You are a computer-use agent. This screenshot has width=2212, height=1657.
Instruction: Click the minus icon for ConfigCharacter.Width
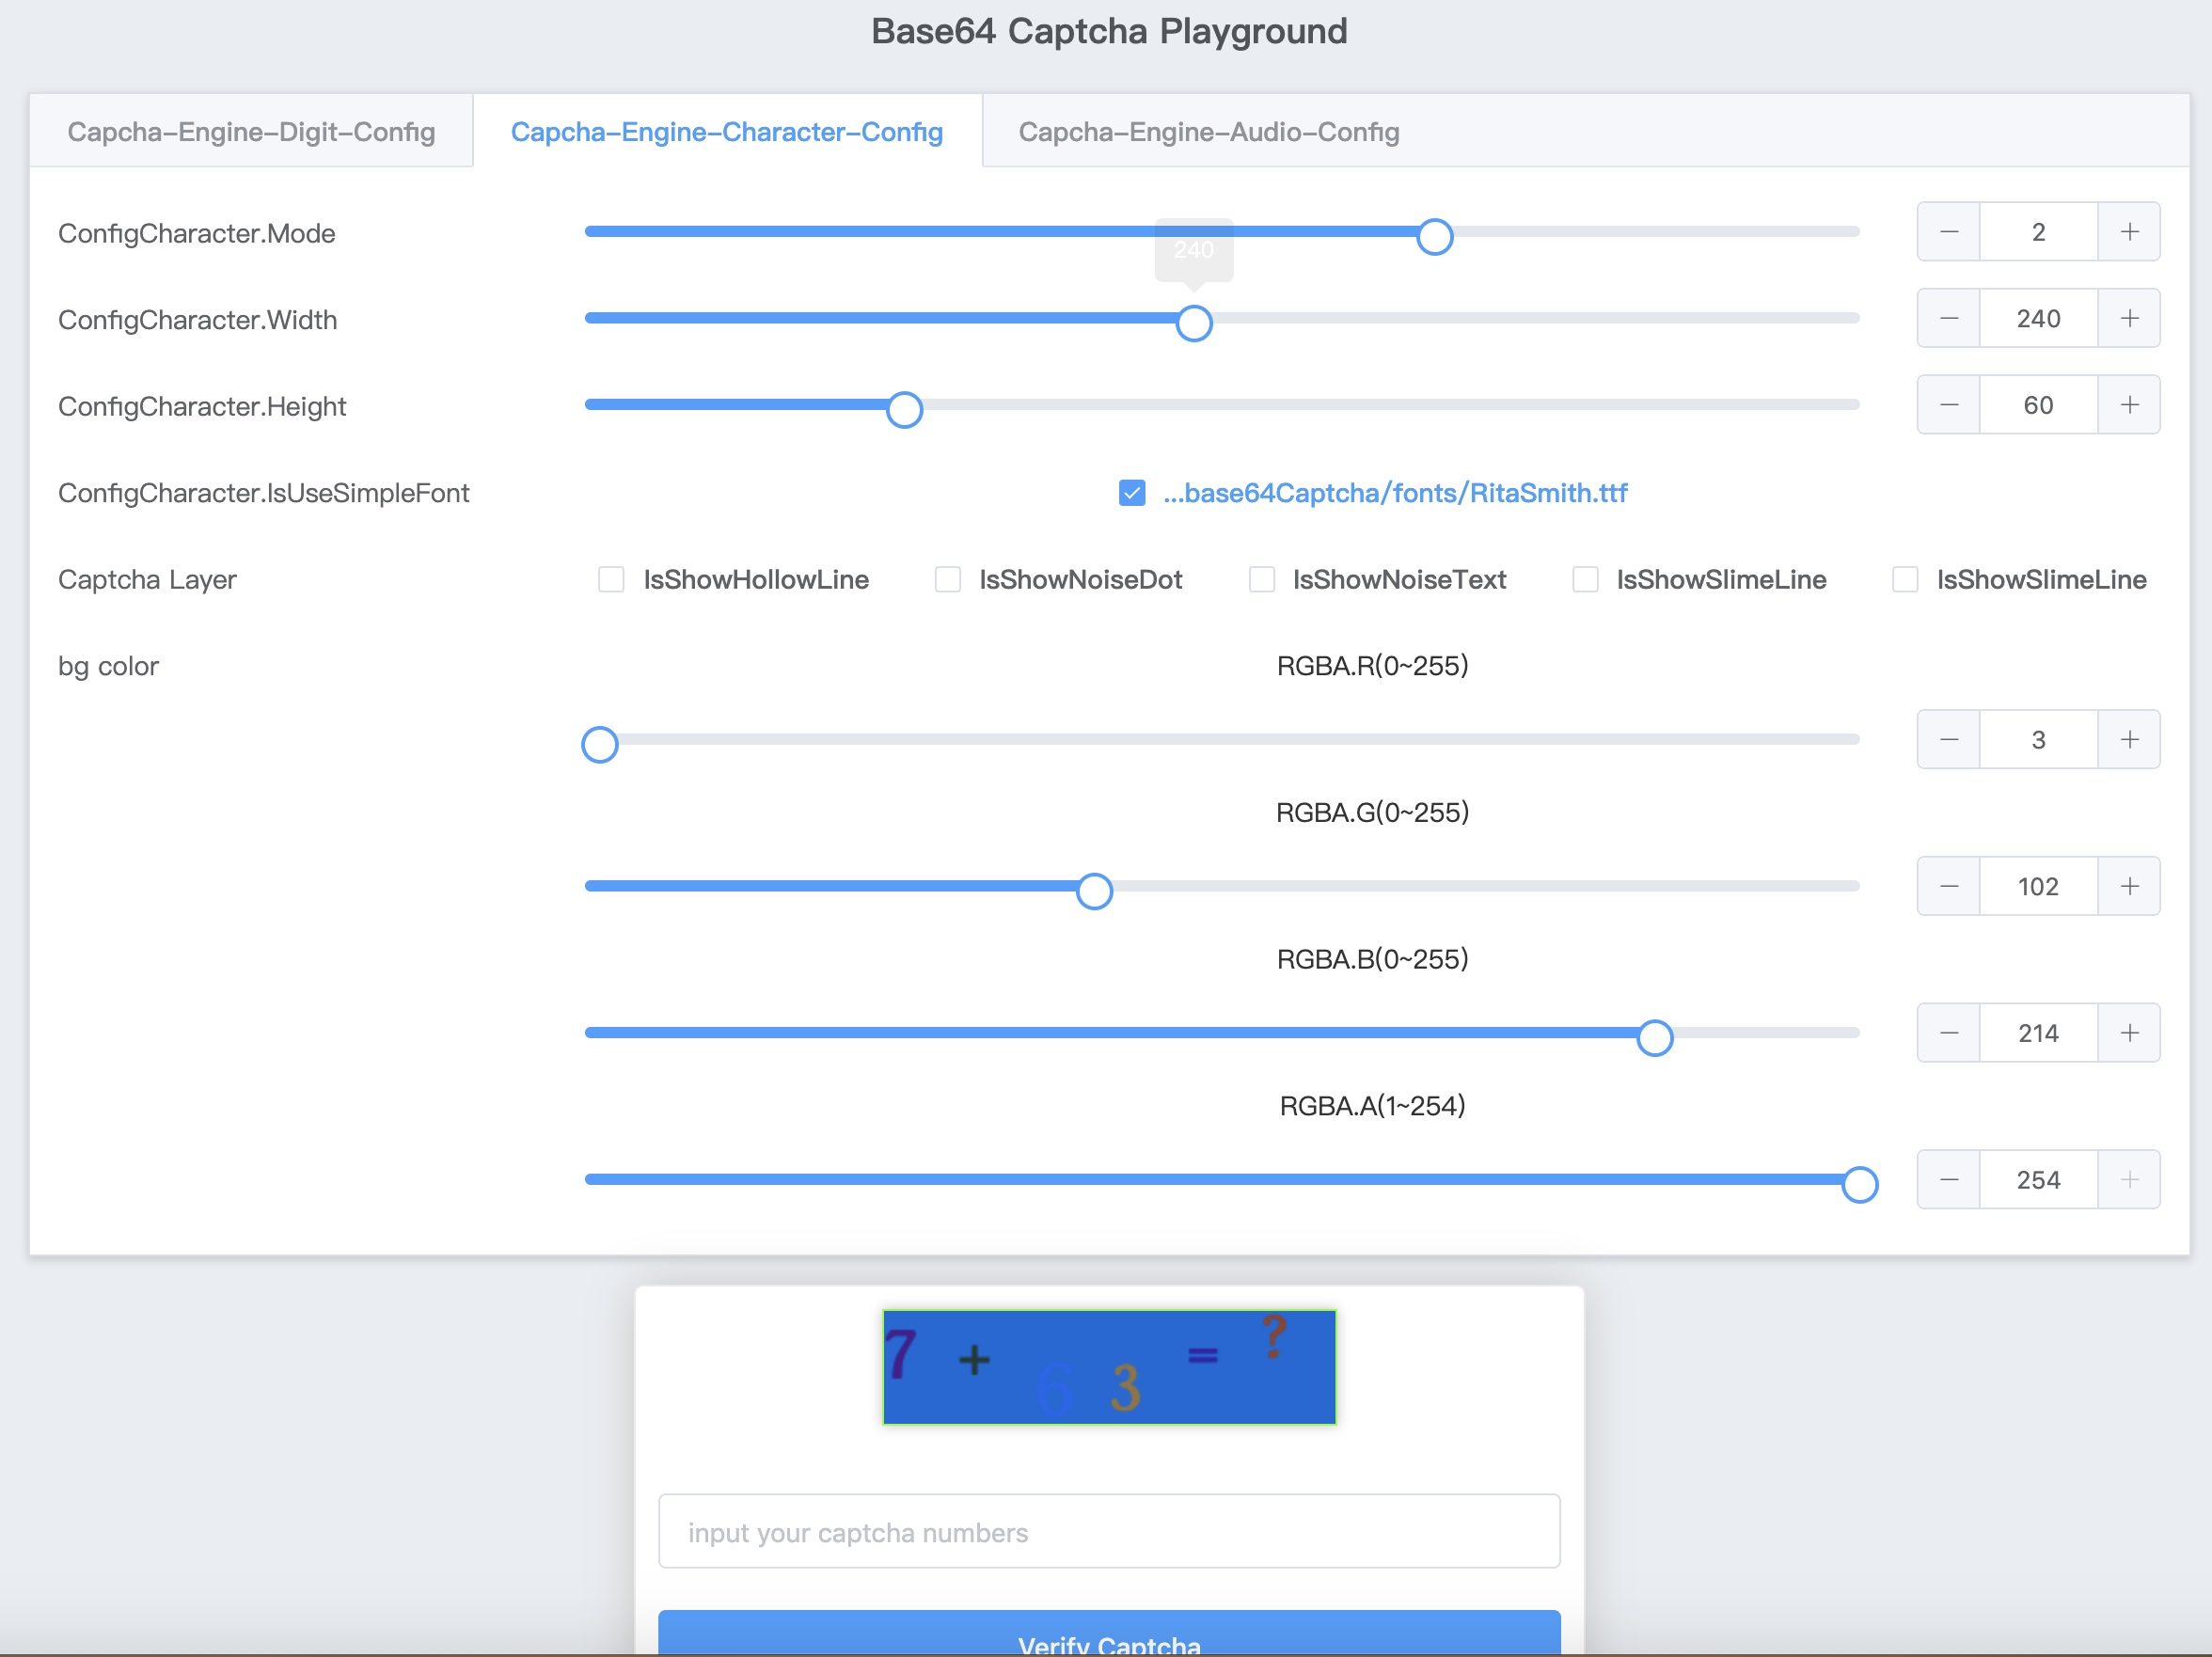(1949, 319)
